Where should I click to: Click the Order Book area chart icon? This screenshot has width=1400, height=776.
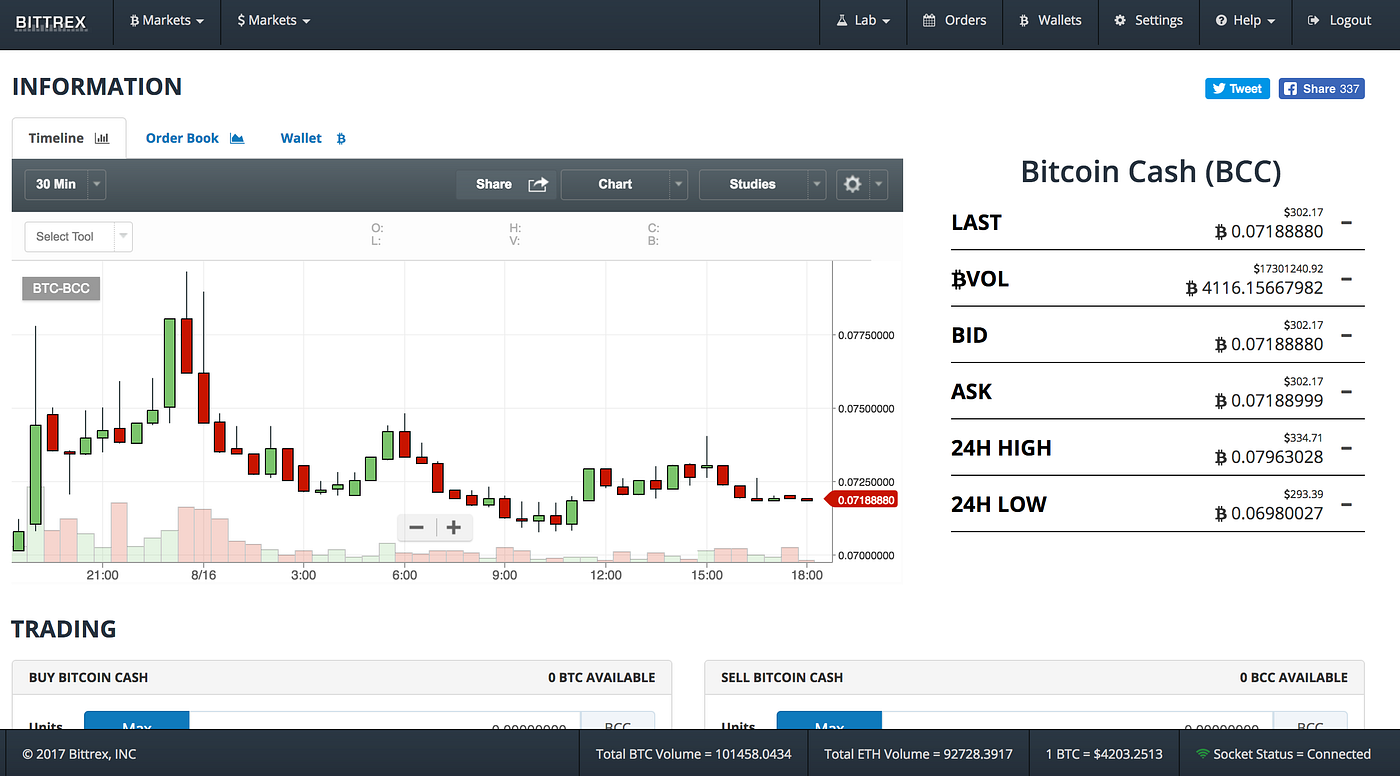[x=237, y=138]
